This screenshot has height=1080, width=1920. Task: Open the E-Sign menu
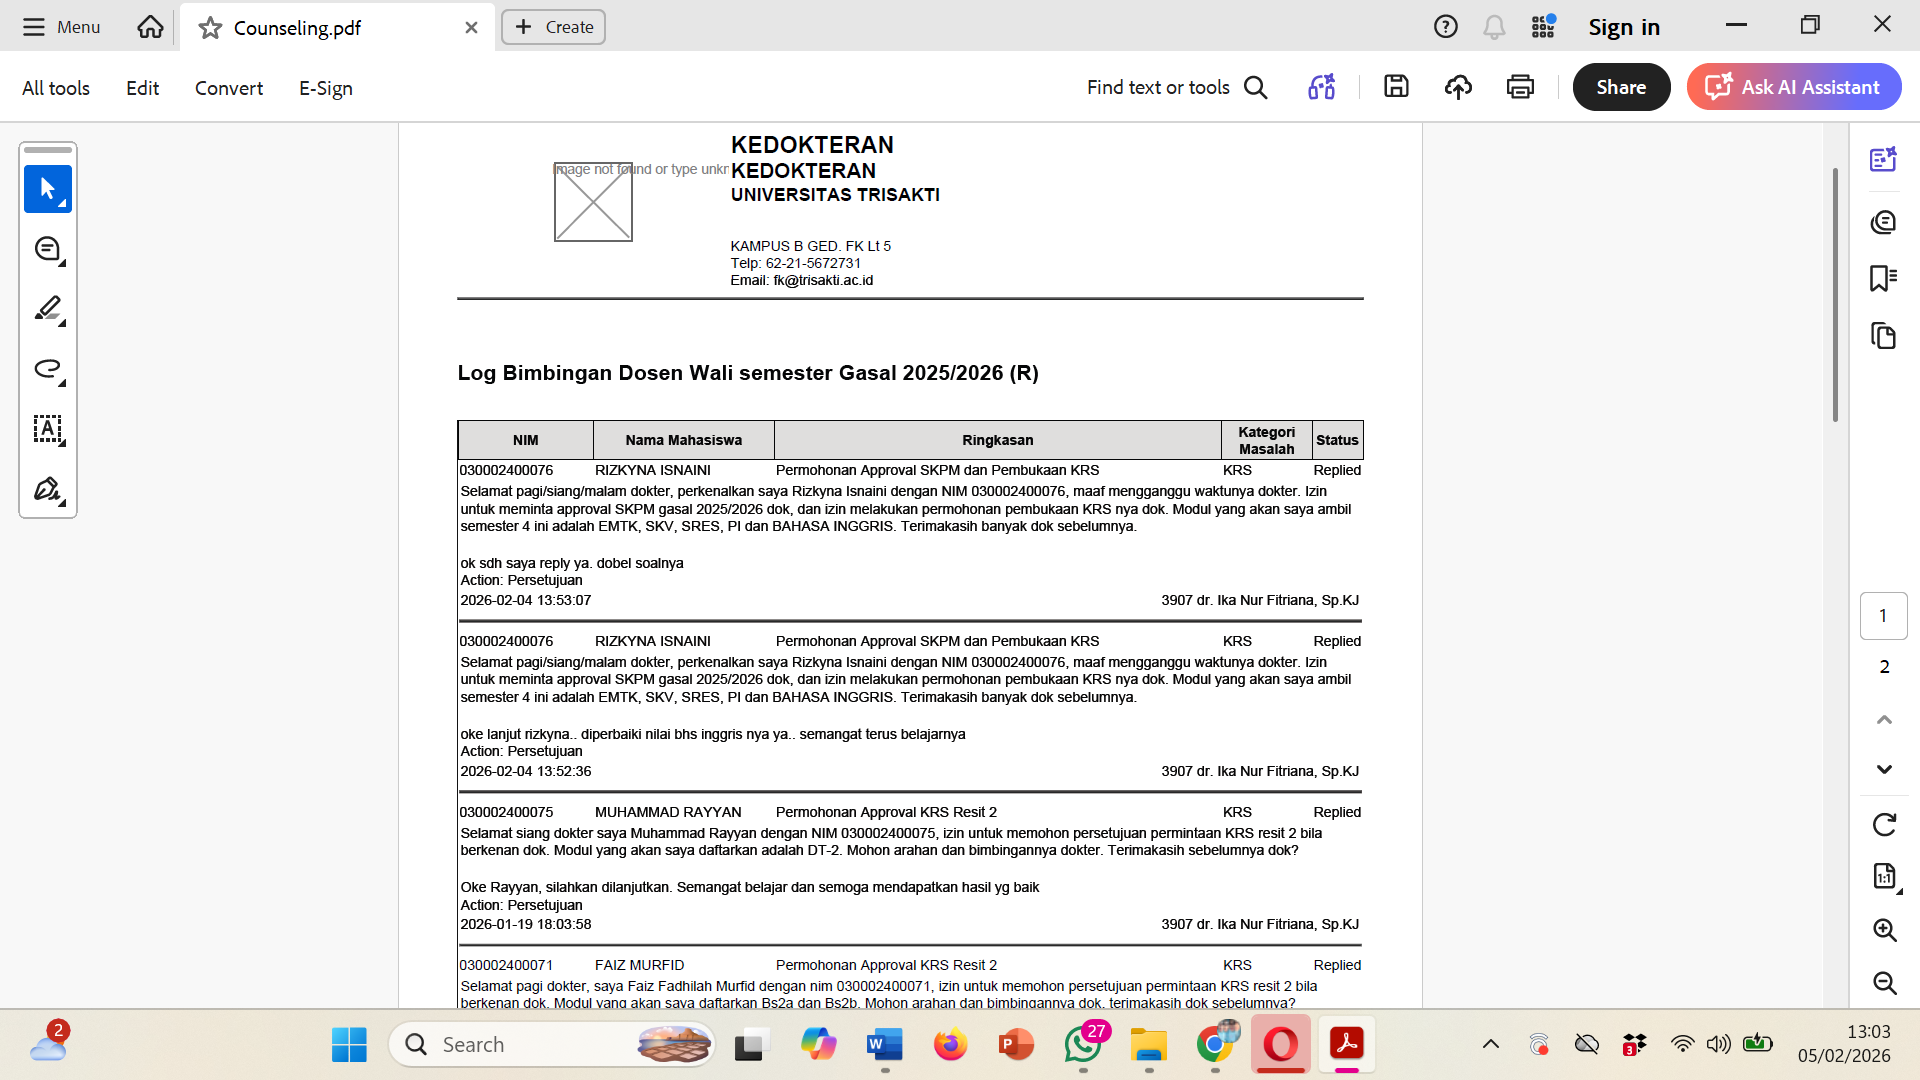326,88
